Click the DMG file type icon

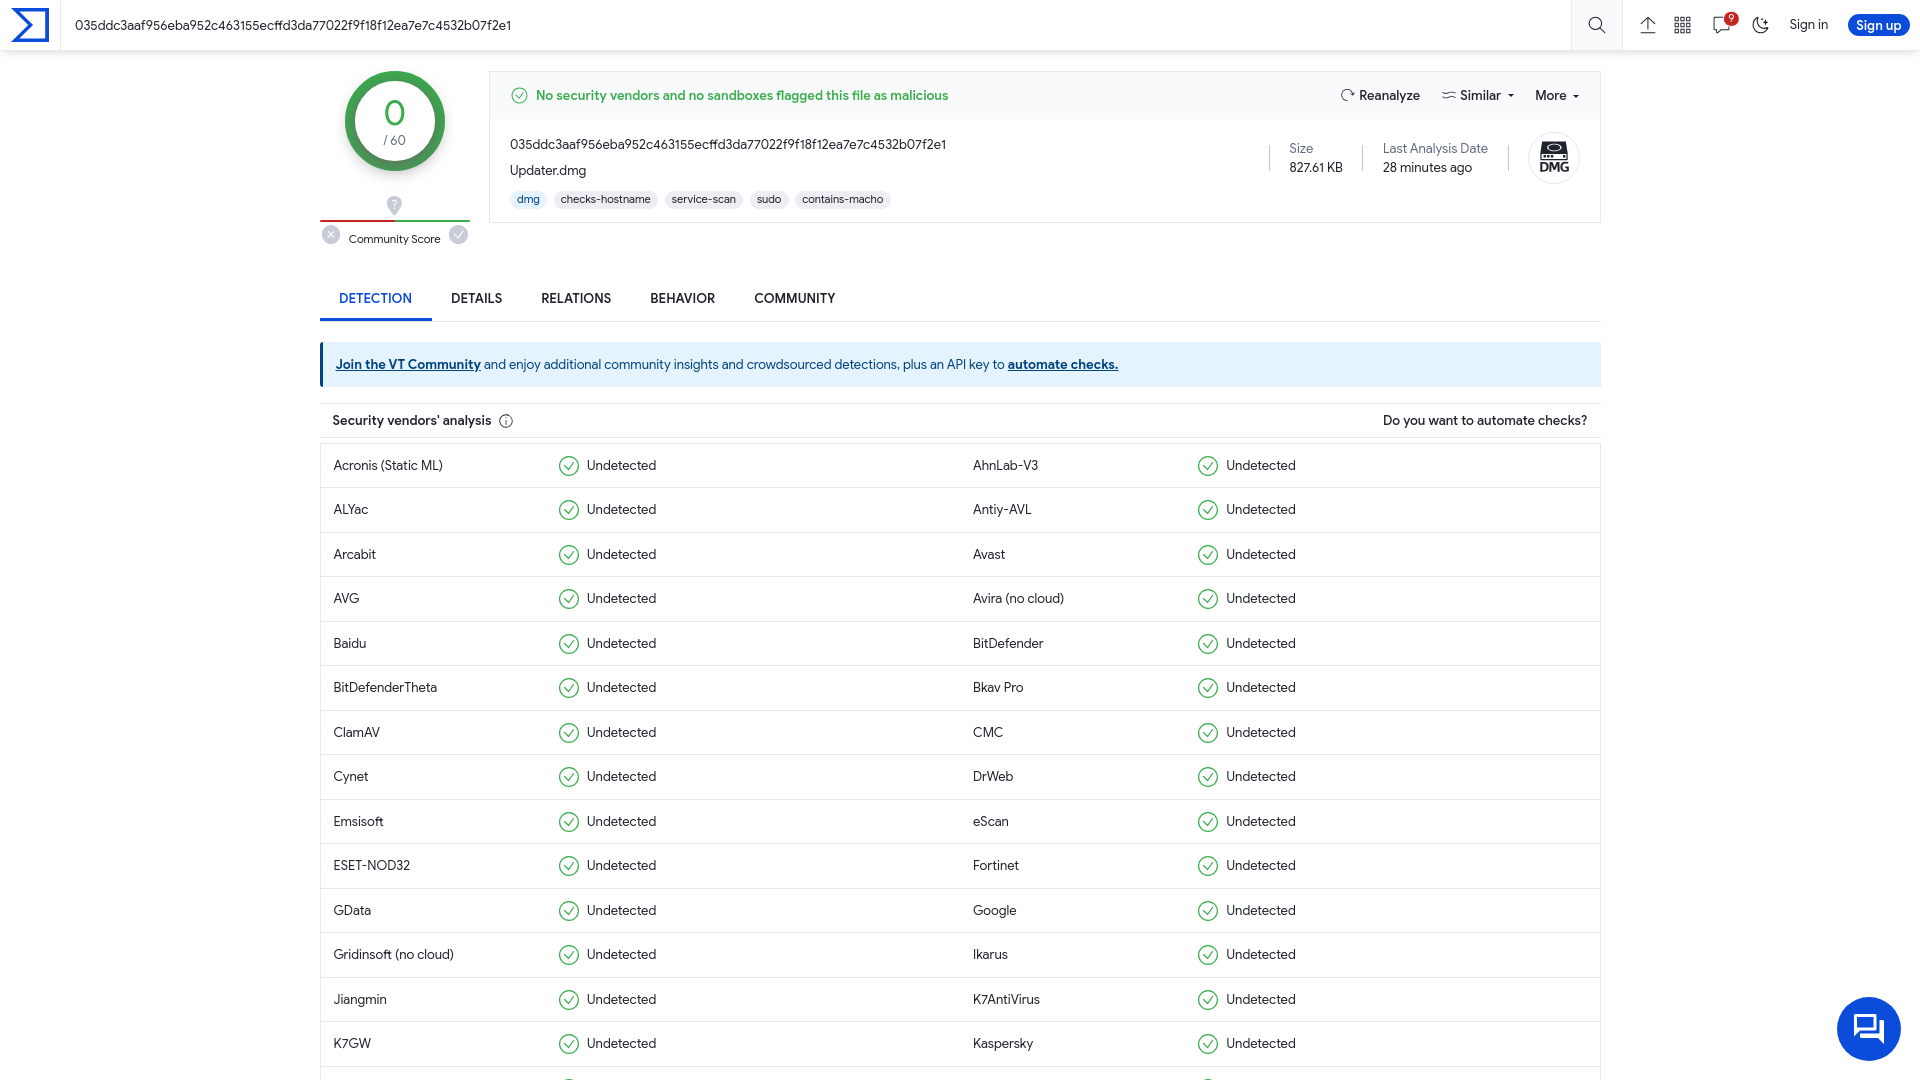[x=1553, y=157]
